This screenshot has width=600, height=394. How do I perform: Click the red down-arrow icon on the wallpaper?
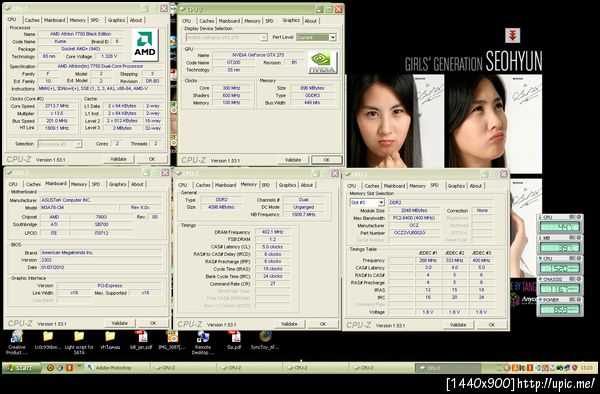point(512,36)
